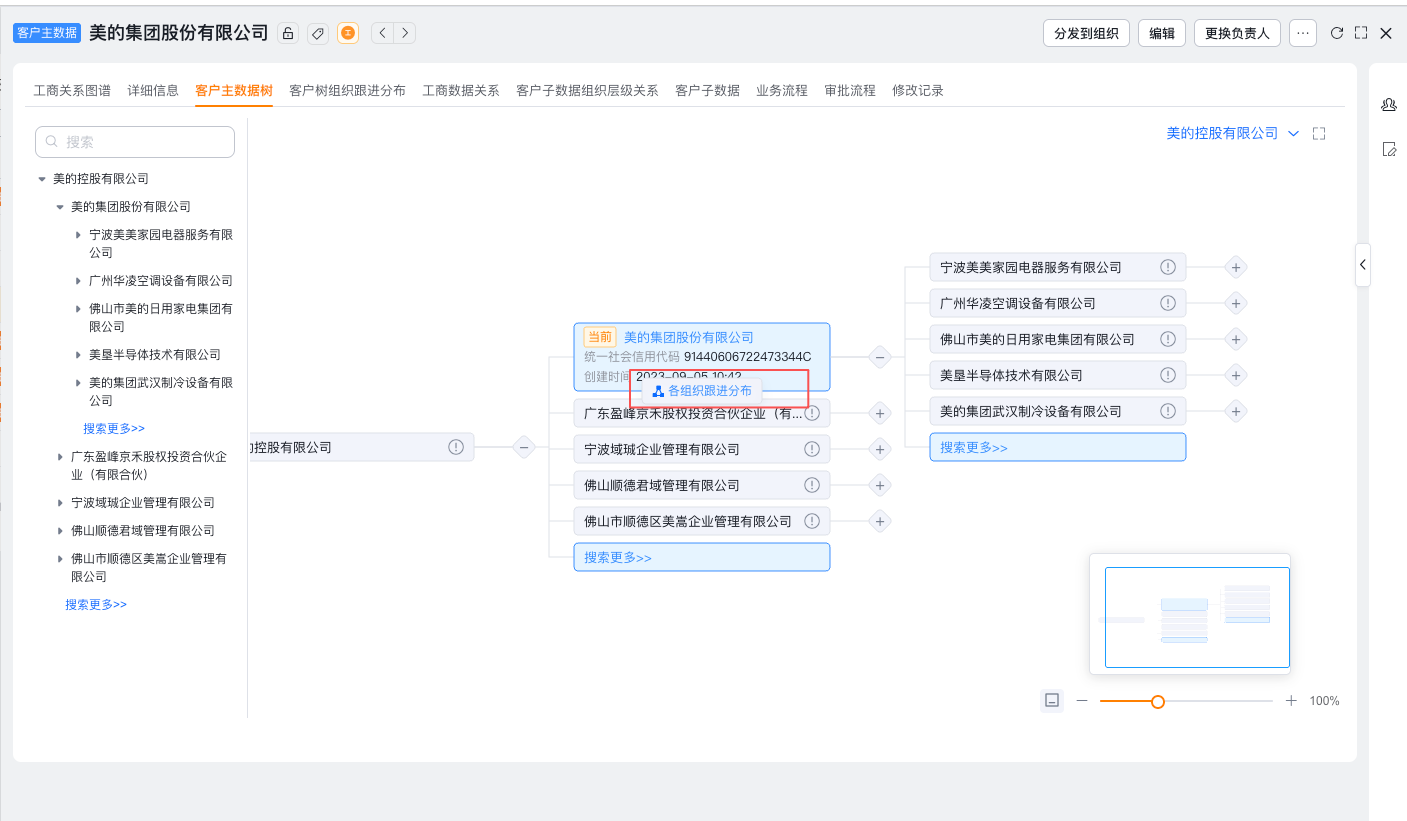Screen dimensions: 1407x821
Task: Collapse 美的集团股份有限公司 in left tree
Action: pos(60,207)
